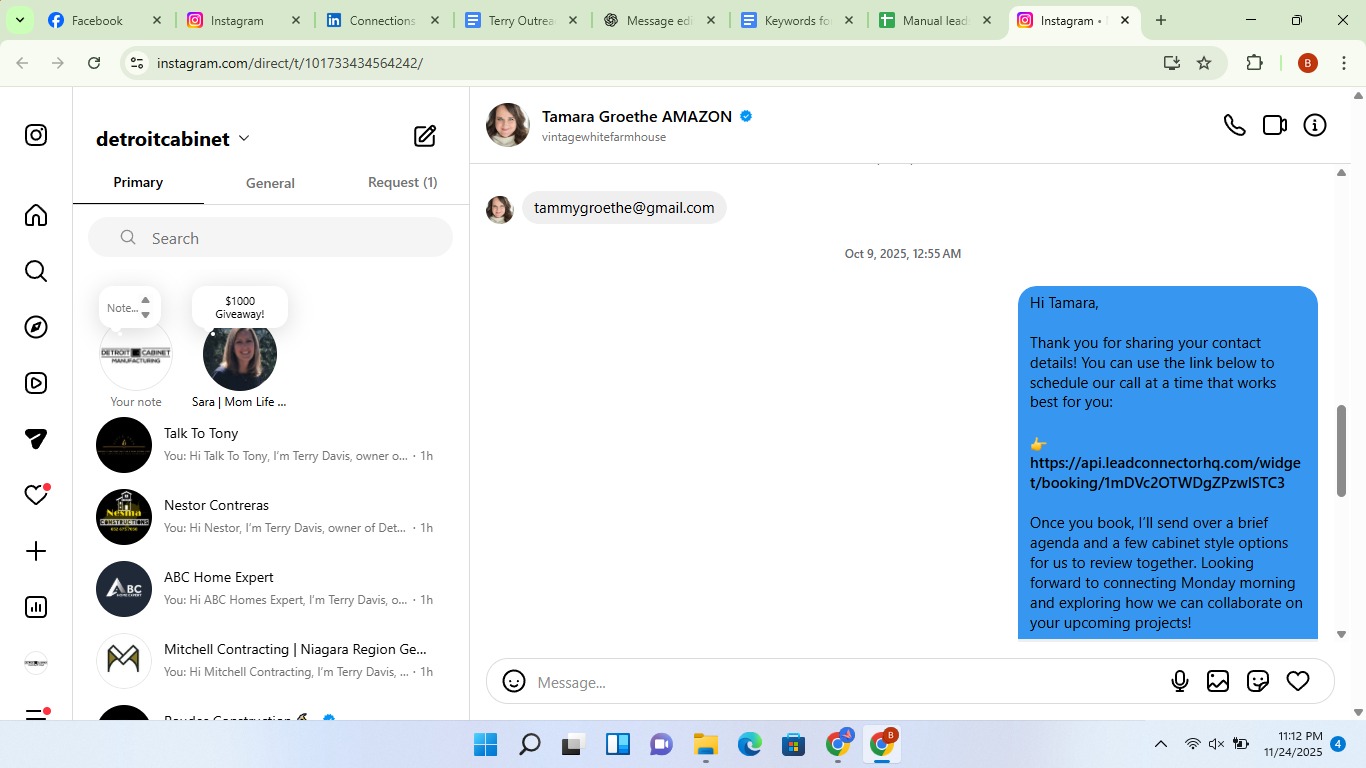Click the Message input field
The image size is (1366, 768).
pos(840,682)
